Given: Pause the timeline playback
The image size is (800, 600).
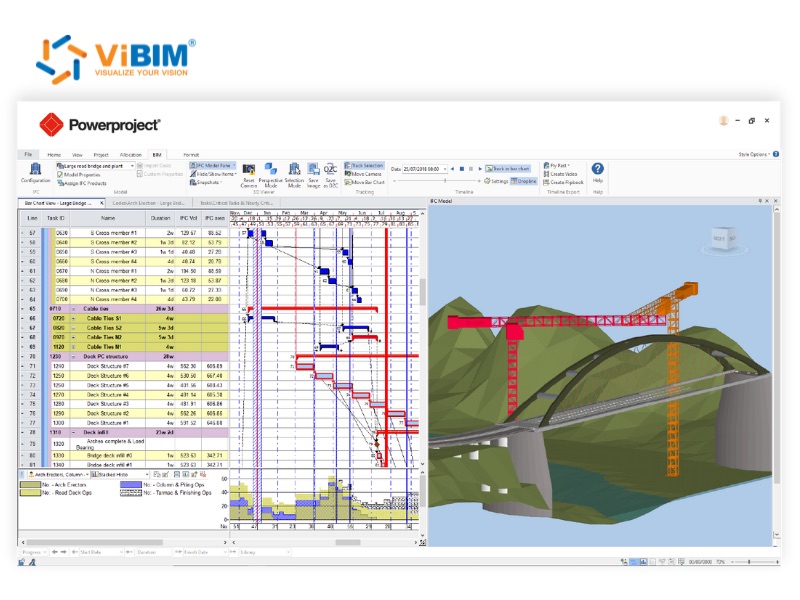Looking at the screenshot, I should click(471, 168).
